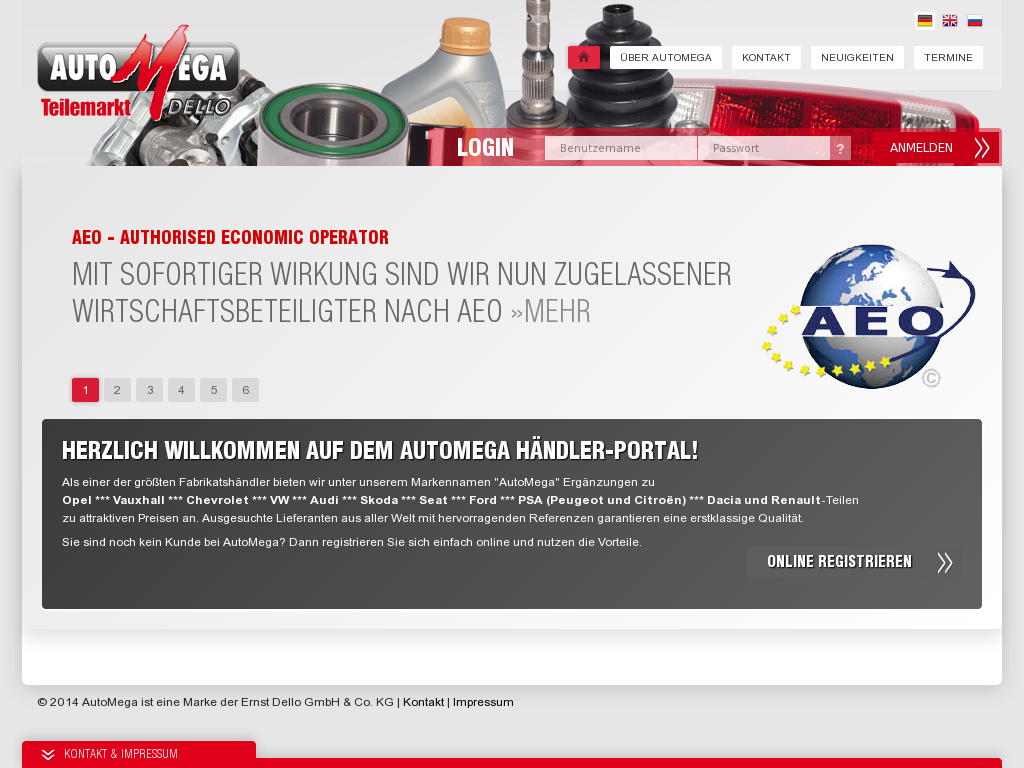Click the home icon in navigation
Screen dimensions: 1024x768
point(584,57)
